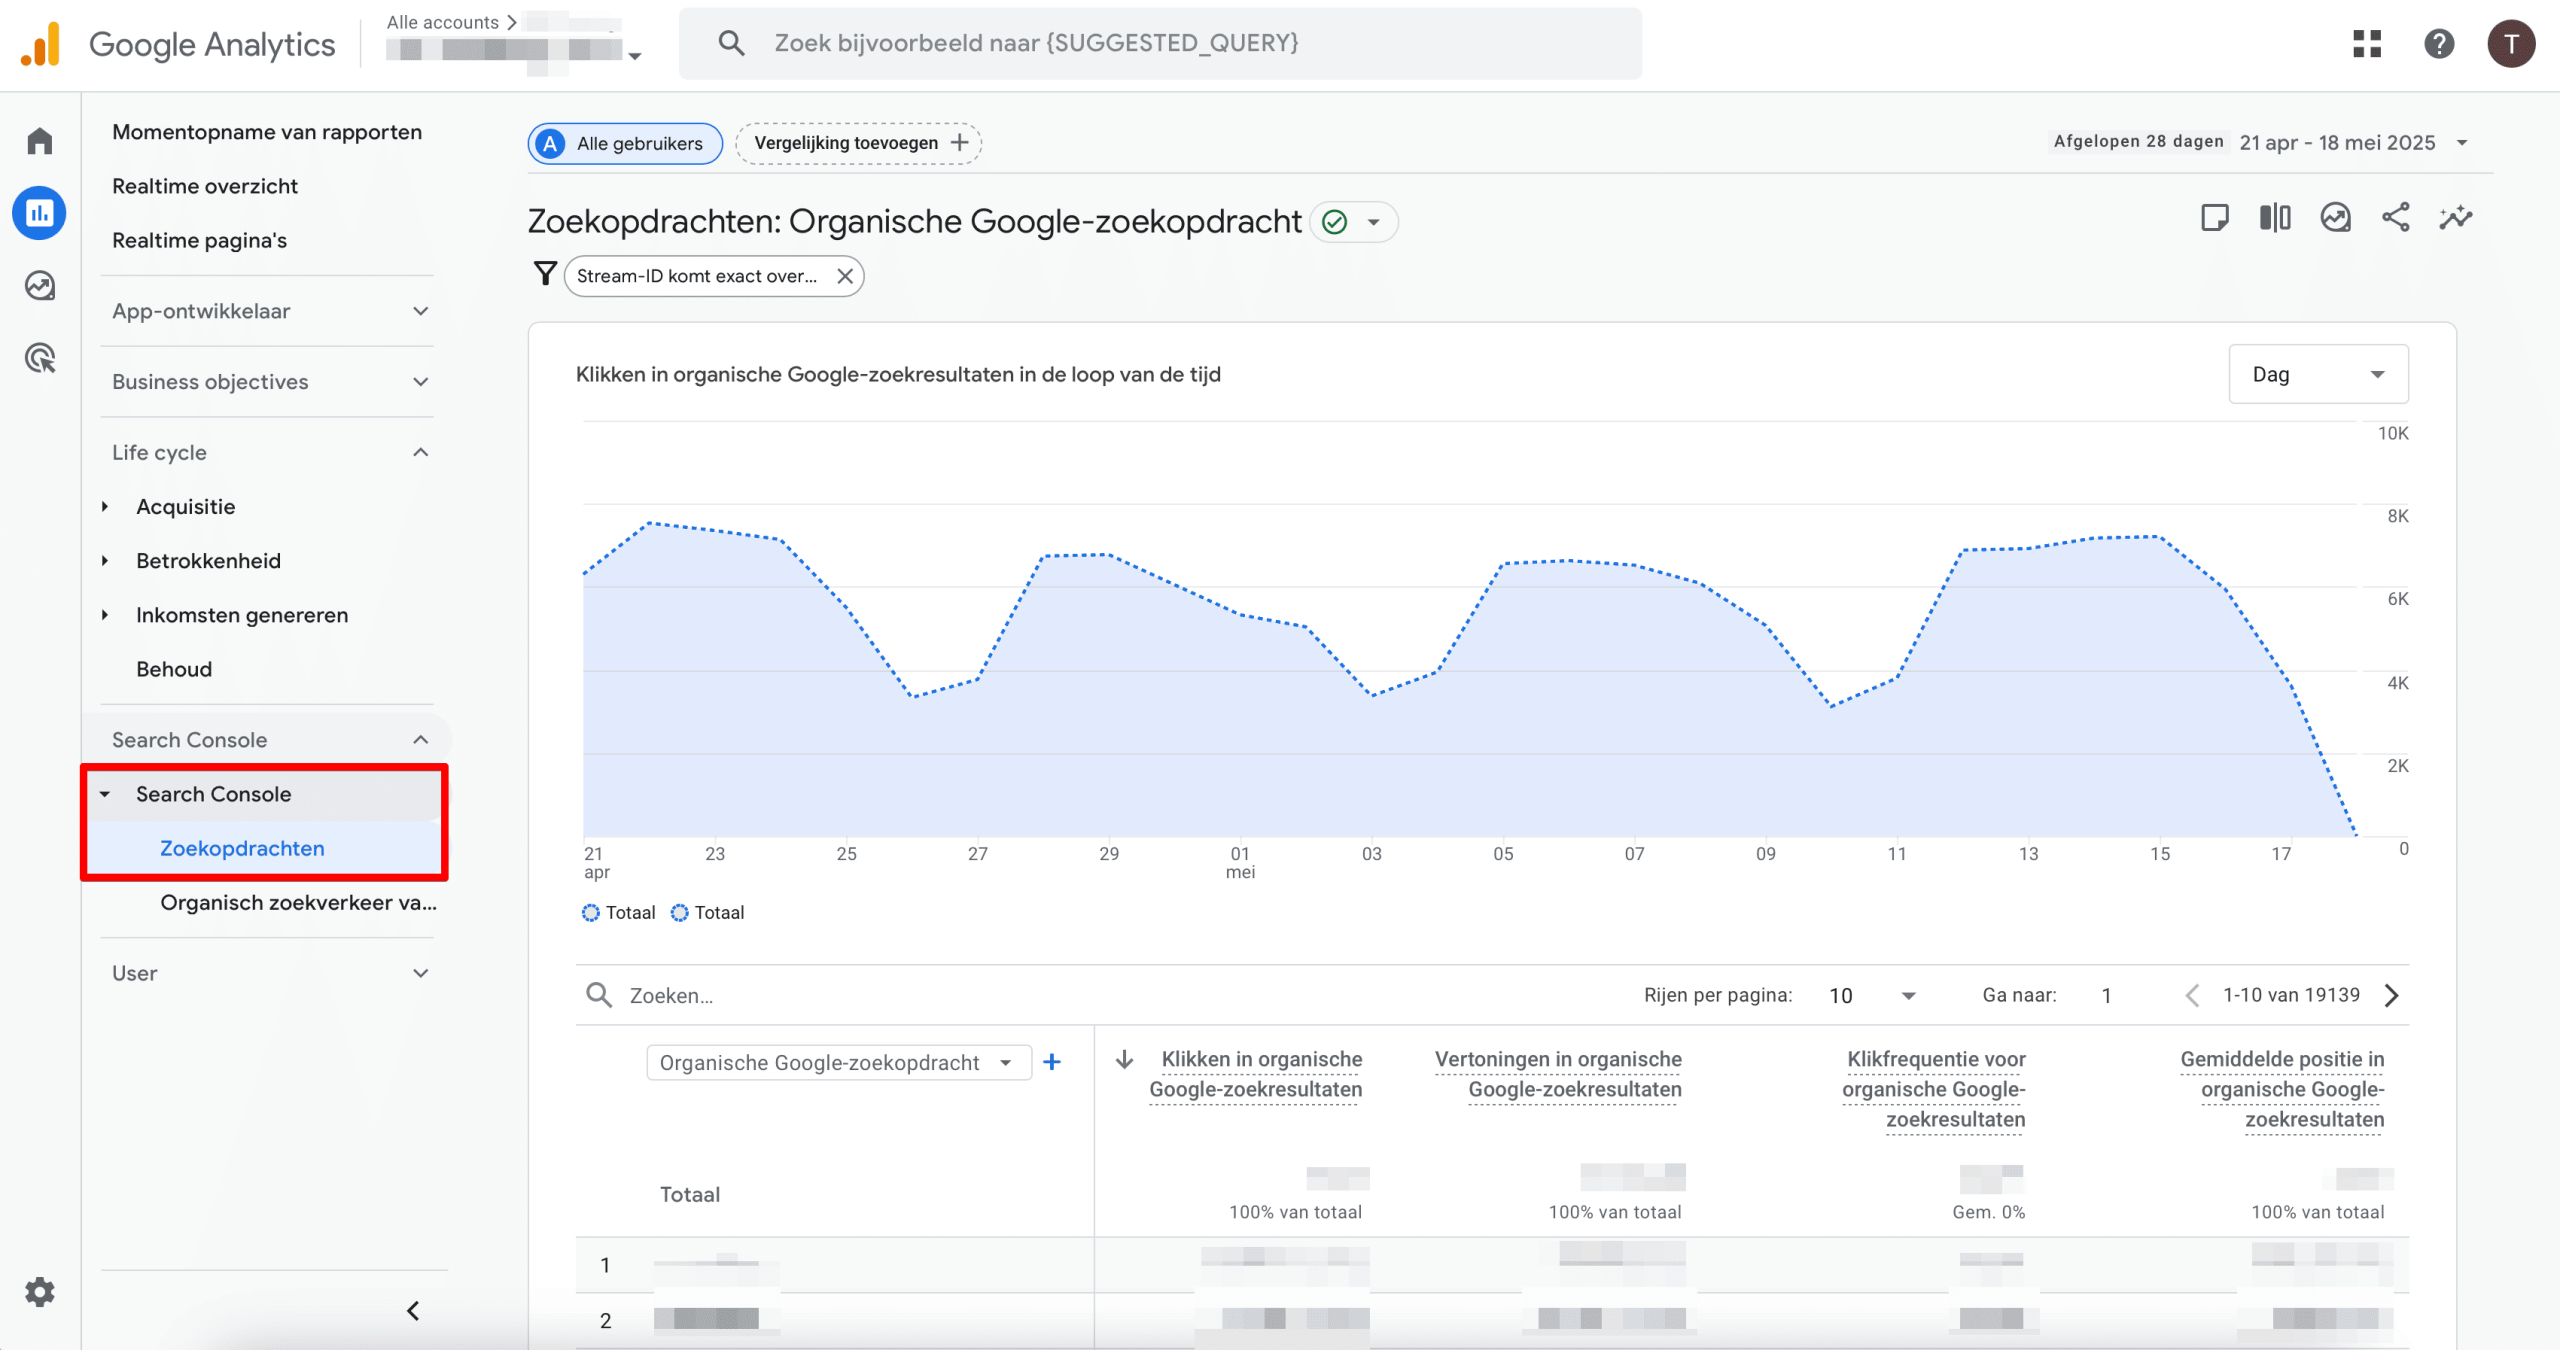Click the customize report note icon
Viewport: 2560px width, 1350px height.
click(2215, 217)
